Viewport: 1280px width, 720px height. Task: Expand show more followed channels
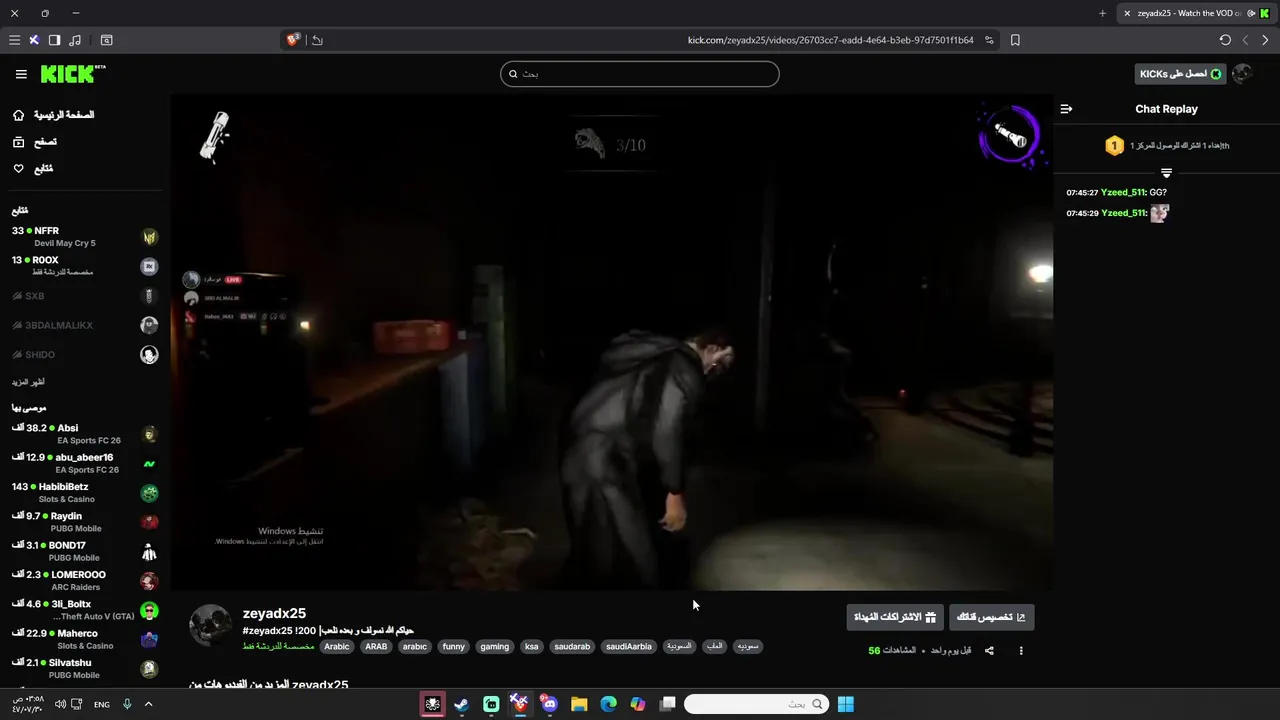(28, 382)
